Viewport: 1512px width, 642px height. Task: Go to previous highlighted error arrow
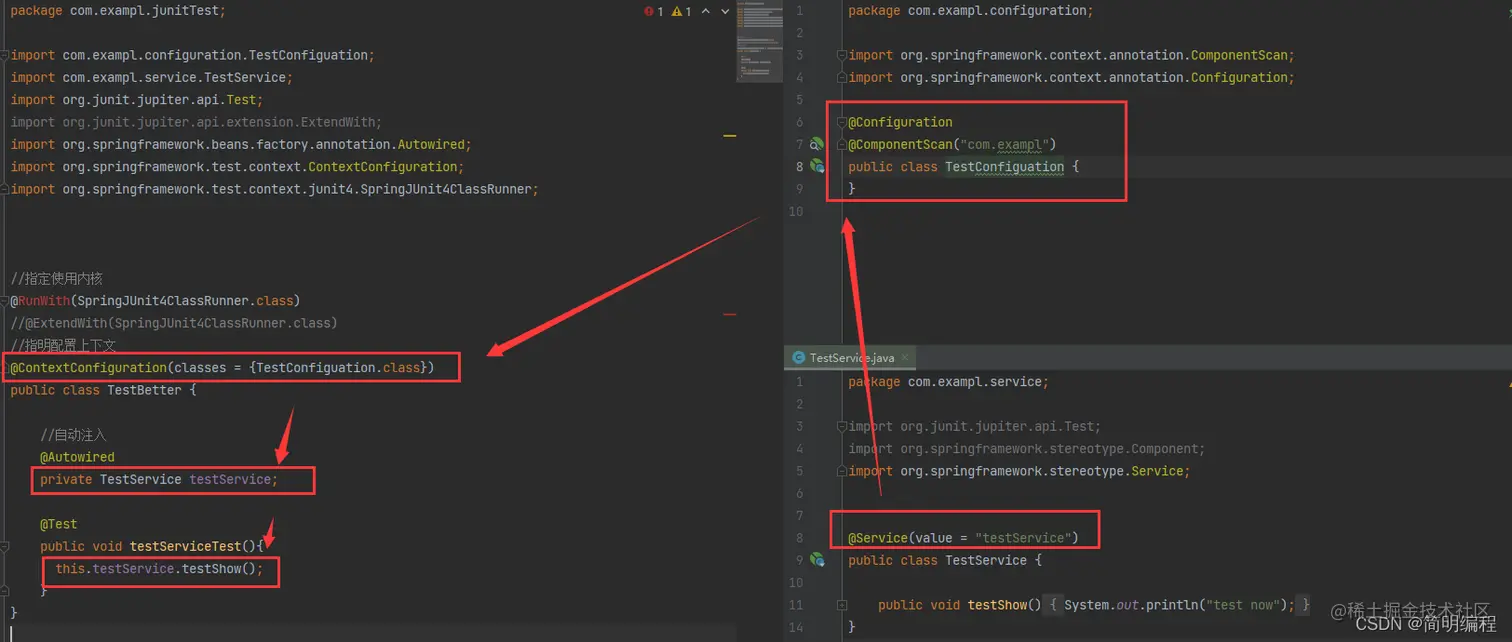707,12
